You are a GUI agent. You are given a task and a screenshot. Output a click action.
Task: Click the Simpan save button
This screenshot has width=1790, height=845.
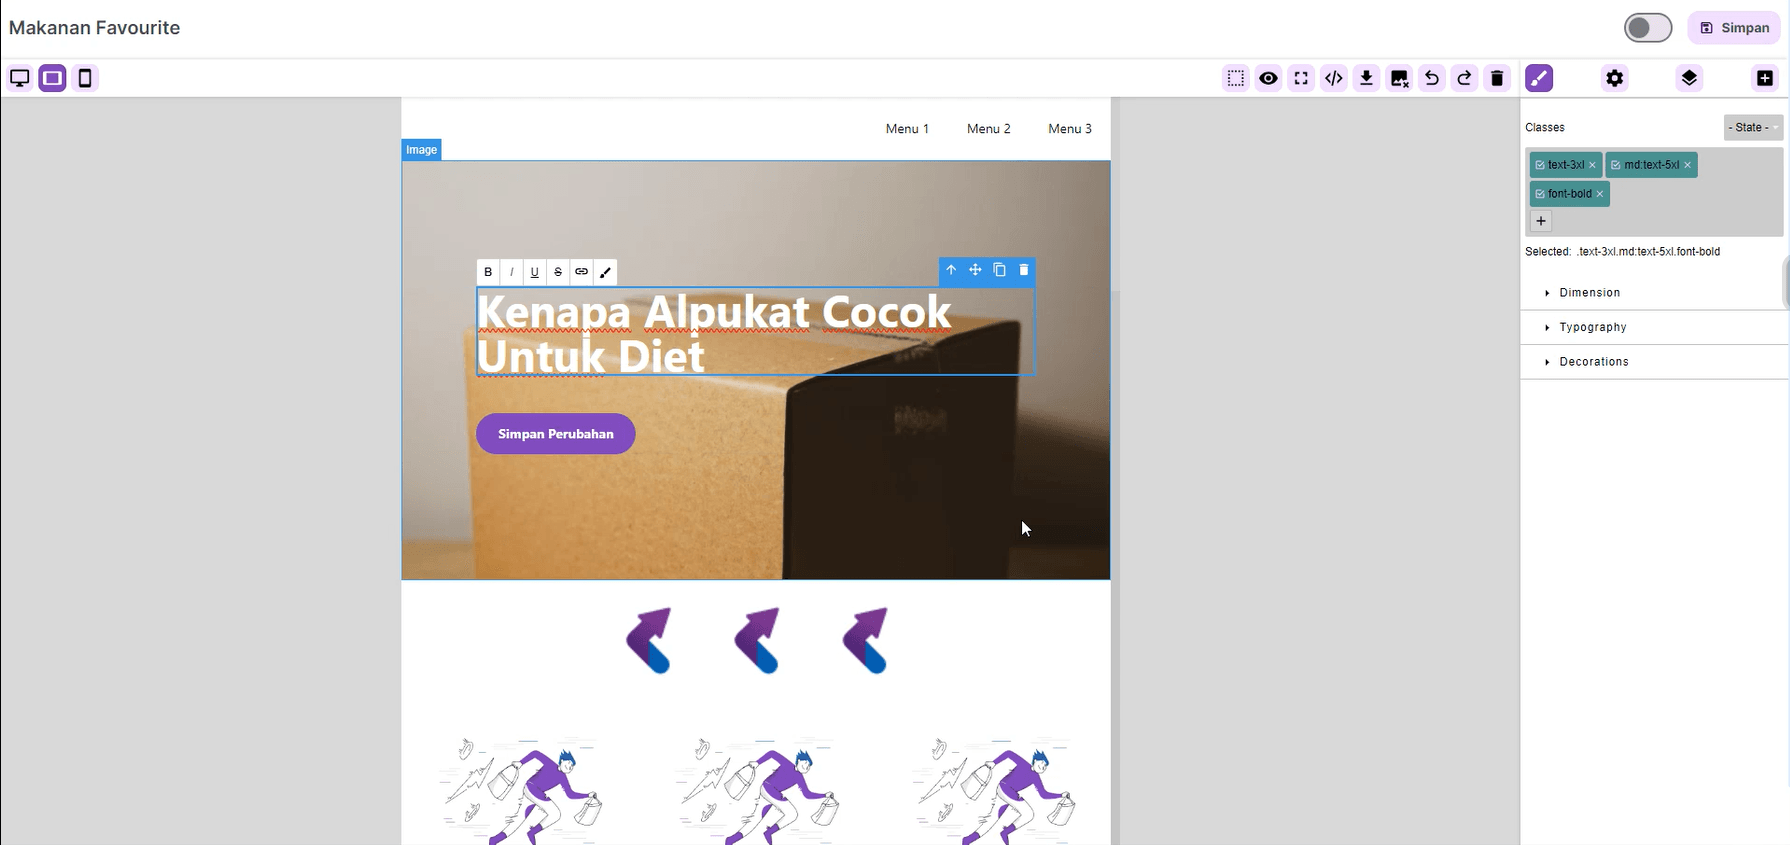click(x=1734, y=28)
